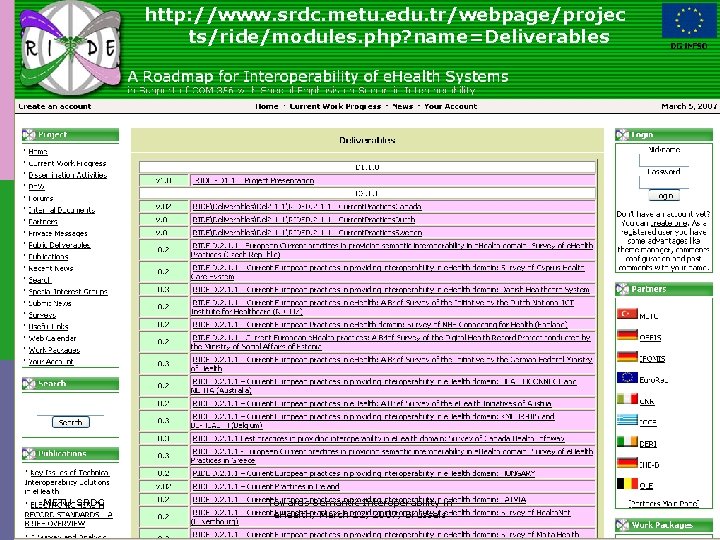Open Internal Documents in Project sidebar
The image size is (720, 540).
62,210
